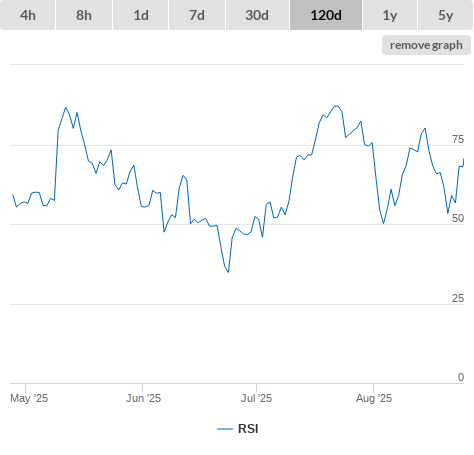This screenshot has height=455, width=474.
Task: Select the 5y time range tab
Action: [x=445, y=15]
